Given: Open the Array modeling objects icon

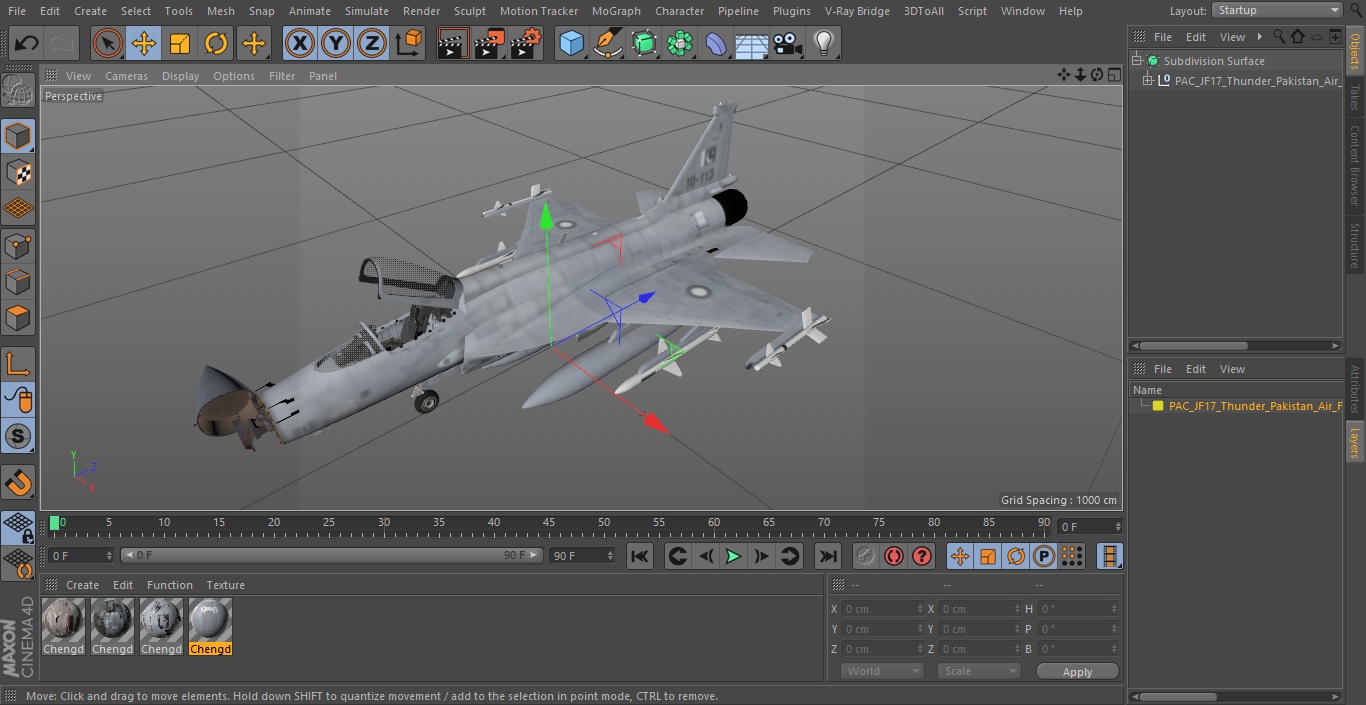Looking at the screenshot, I should (680, 43).
